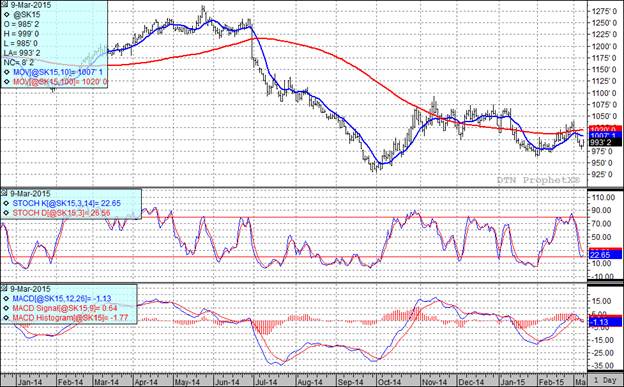Click Feb-15 on the date axis
Image resolution: width=624 pixels, height=387 pixels.
click(552, 381)
